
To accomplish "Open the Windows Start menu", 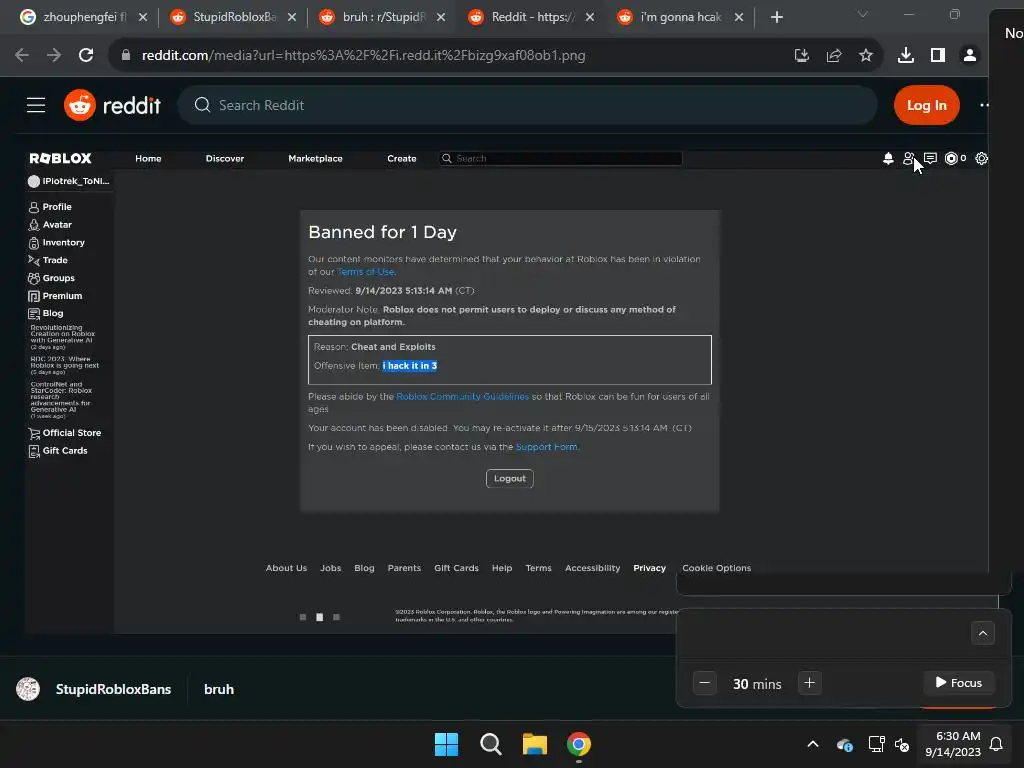I will click(447, 744).
